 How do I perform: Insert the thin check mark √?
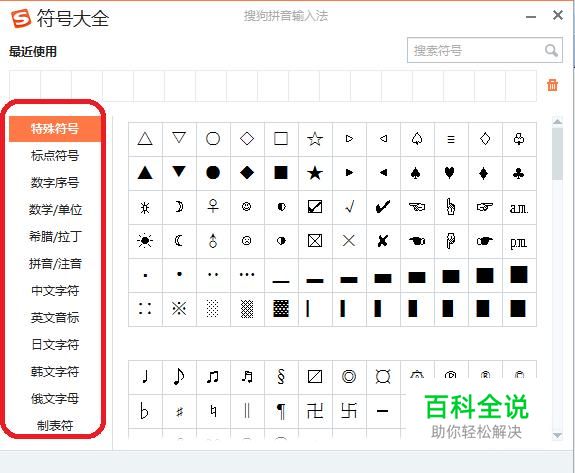(x=349, y=207)
